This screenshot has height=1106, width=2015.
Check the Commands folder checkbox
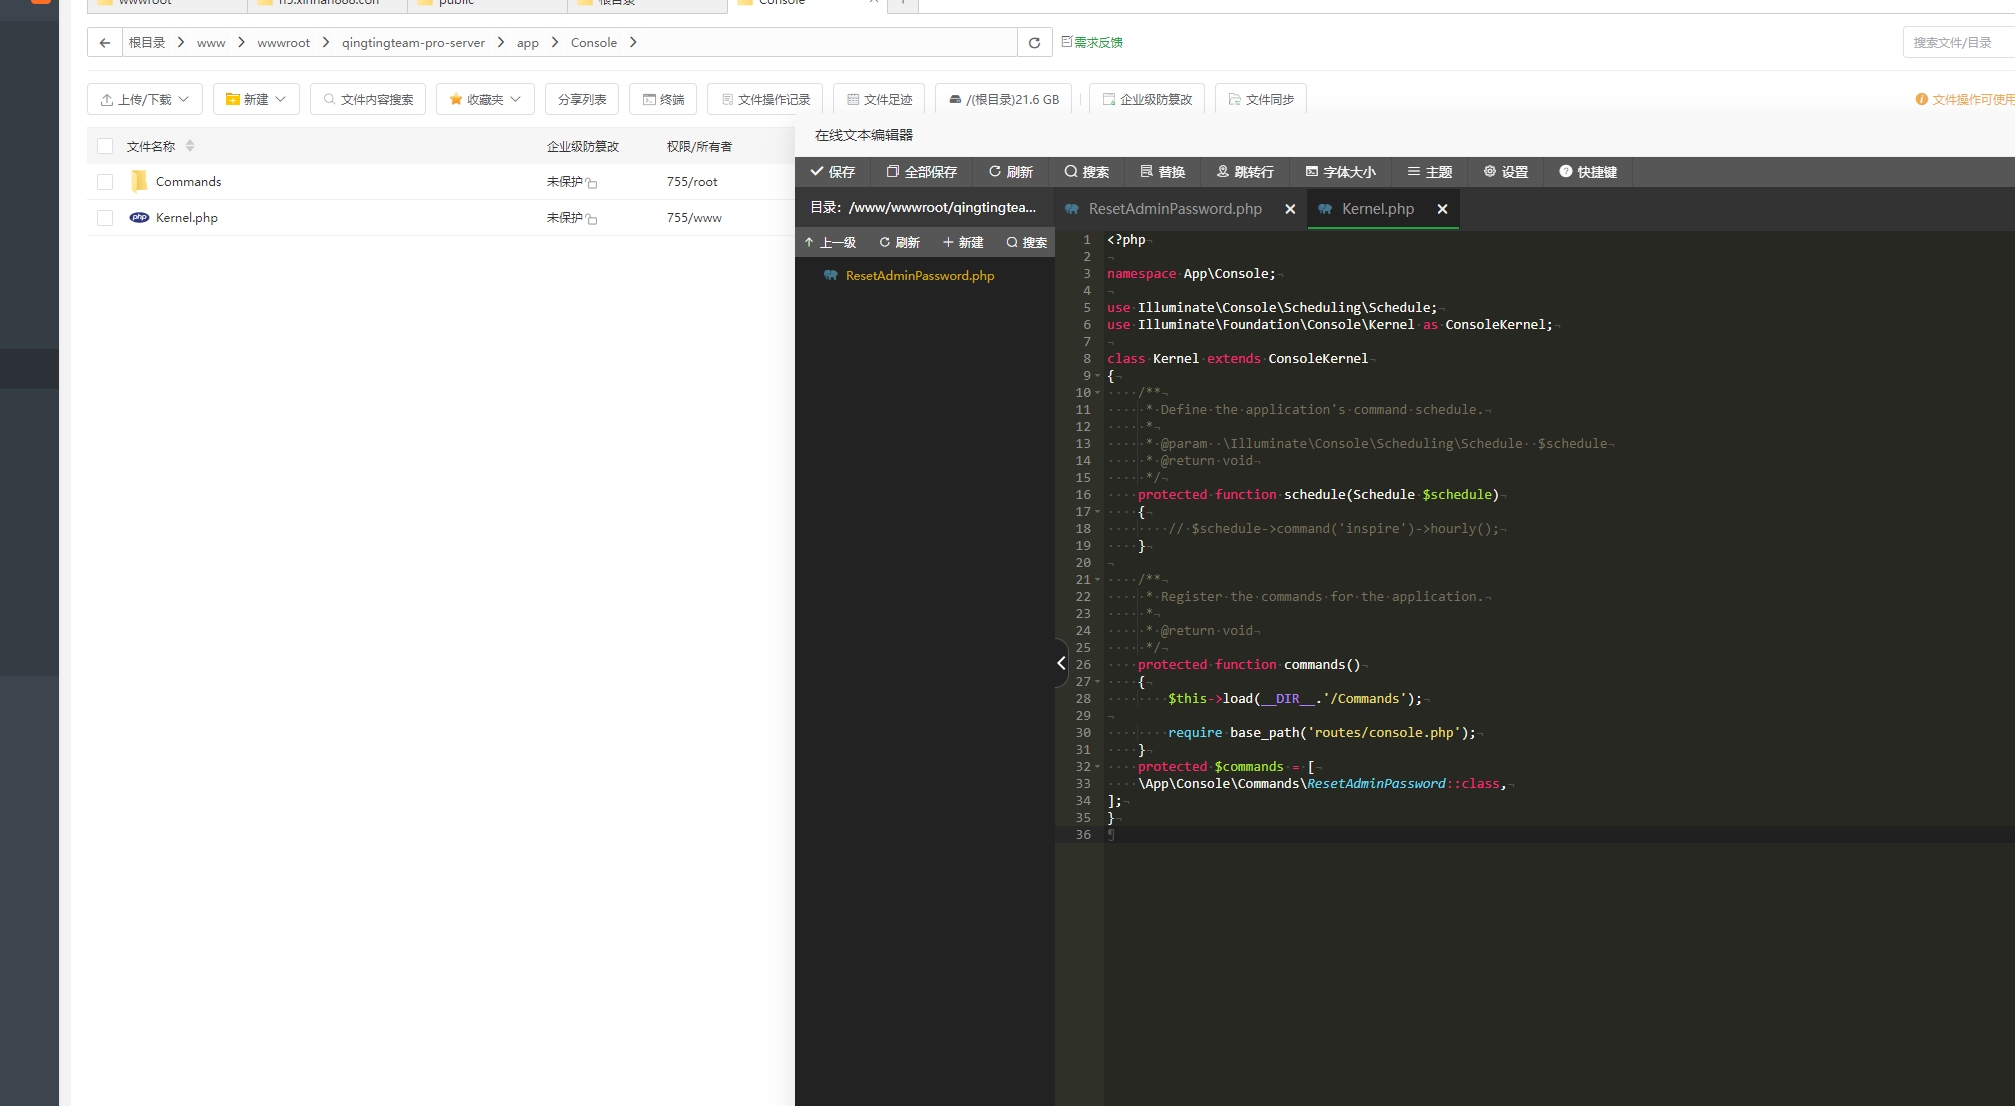[105, 181]
